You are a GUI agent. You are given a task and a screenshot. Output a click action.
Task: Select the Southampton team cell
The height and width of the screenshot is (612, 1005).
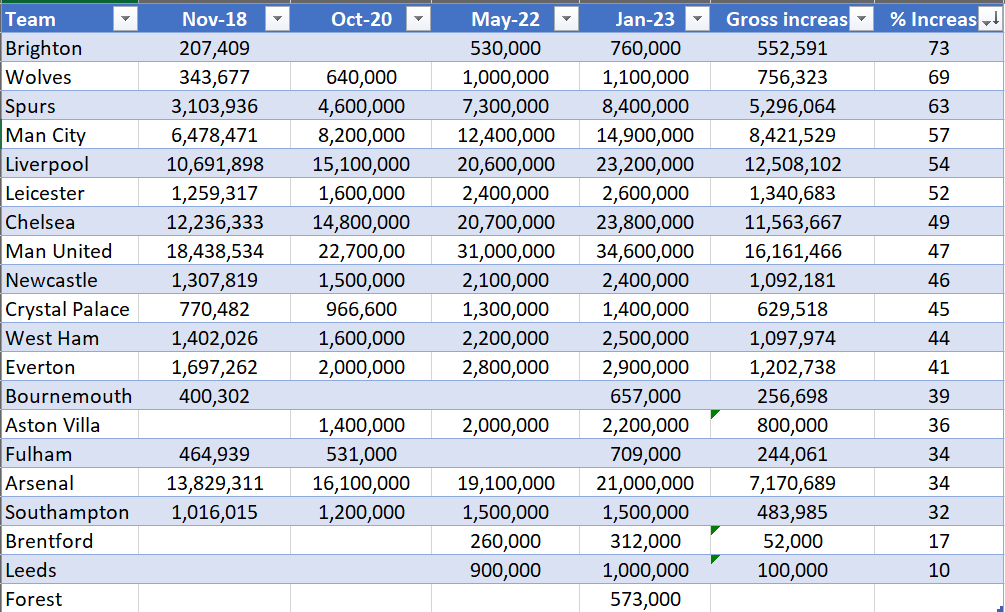[70, 512]
